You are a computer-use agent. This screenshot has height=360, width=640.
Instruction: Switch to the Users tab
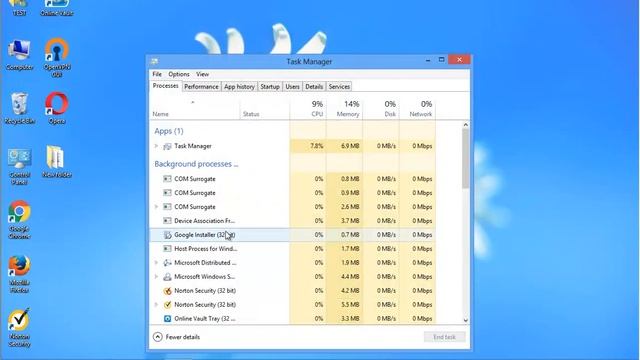click(x=292, y=87)
